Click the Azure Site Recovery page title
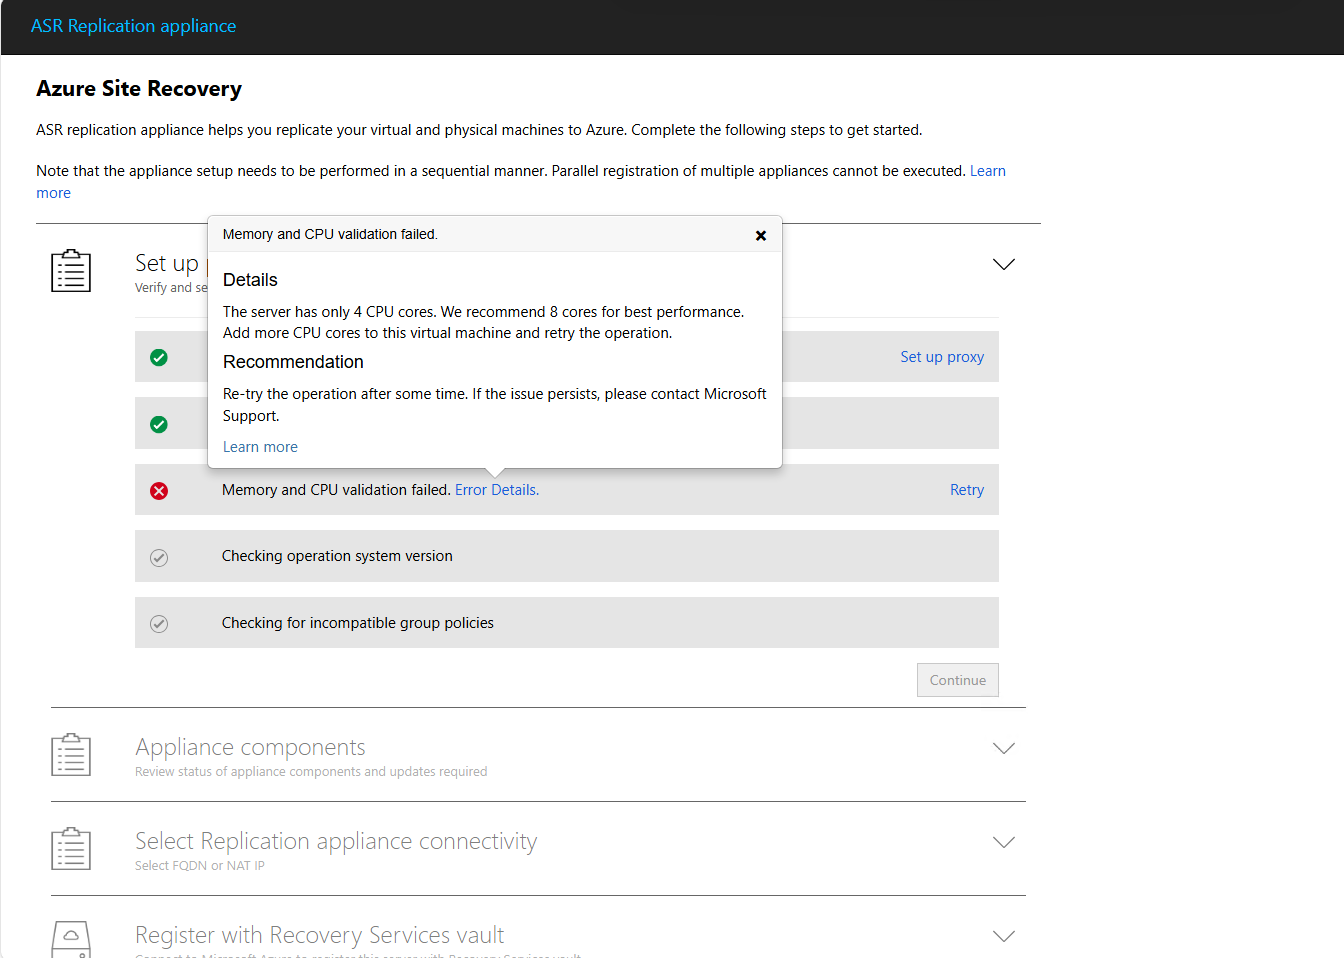Image resolution: width=1344 pixels, height=958 pixels. point(139,88)
